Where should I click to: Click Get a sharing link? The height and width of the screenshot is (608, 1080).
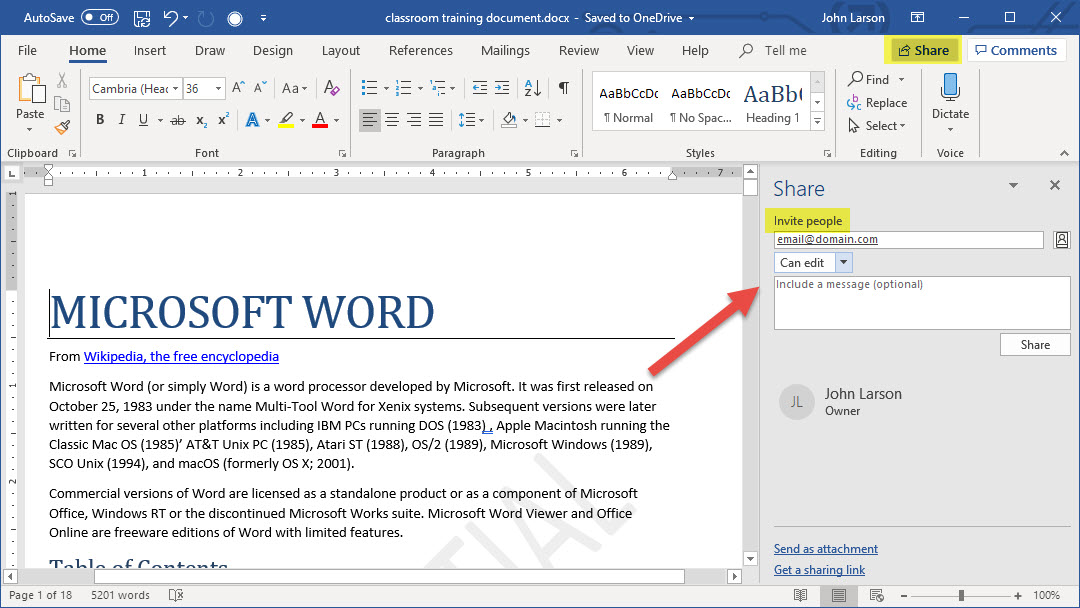pyautogui.click(x=819, y=570)
